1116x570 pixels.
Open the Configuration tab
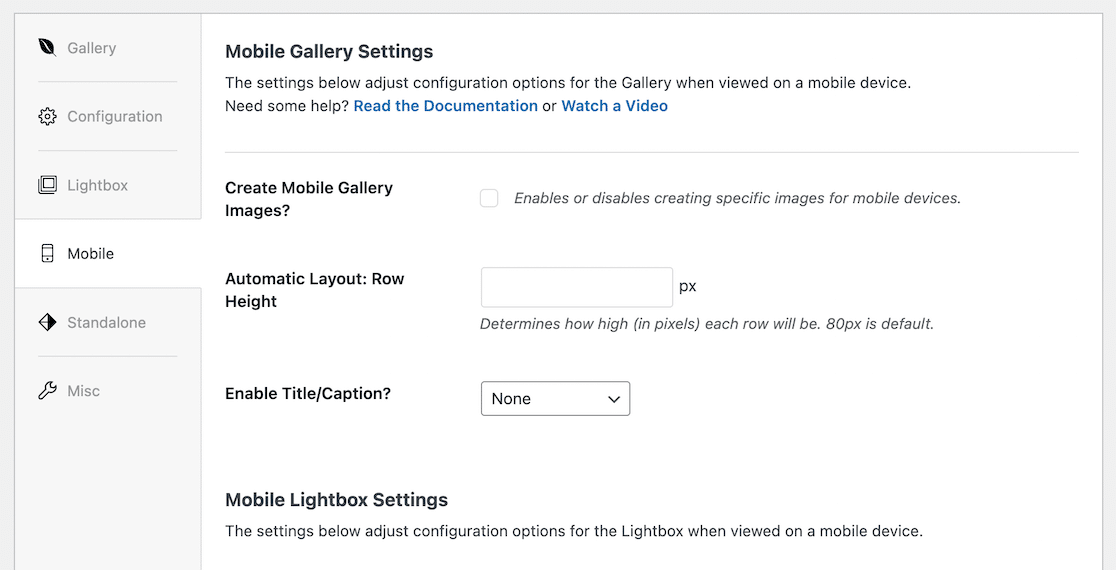coord(115,117)
